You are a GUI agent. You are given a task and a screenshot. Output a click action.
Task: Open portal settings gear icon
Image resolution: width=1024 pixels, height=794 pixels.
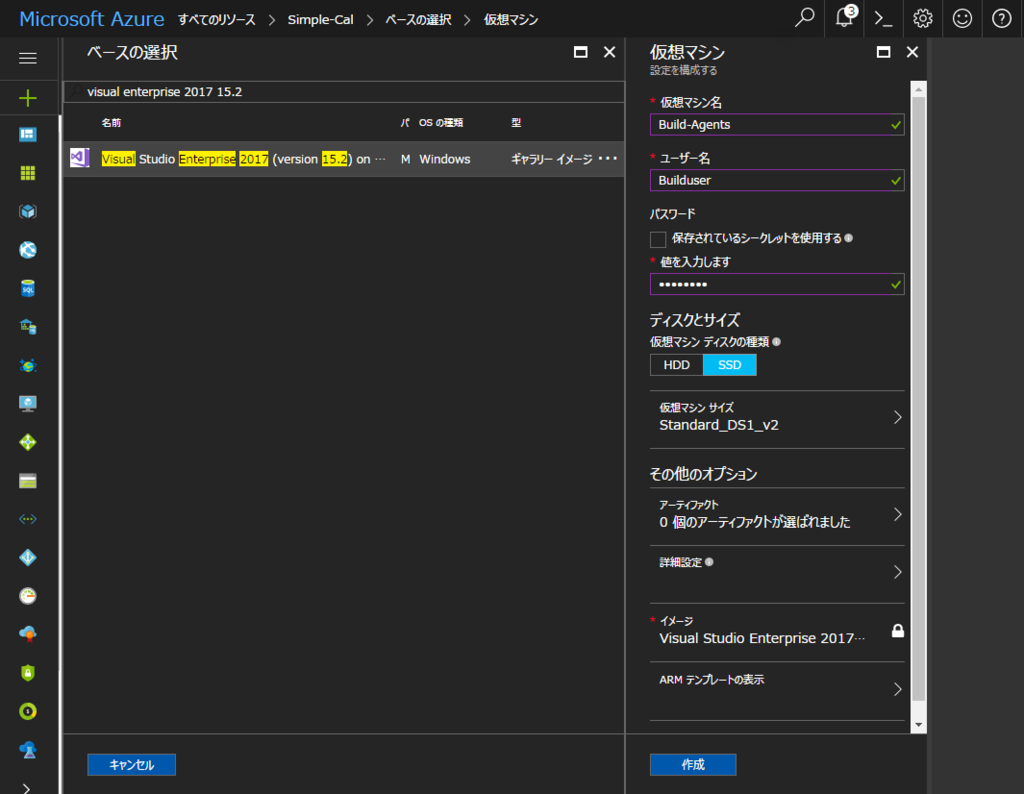pos(923,18)
